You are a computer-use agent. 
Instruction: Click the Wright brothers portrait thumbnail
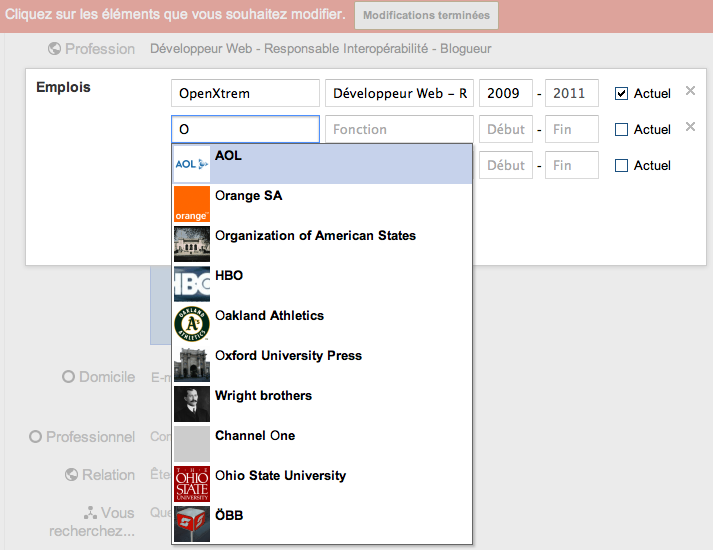191,404
